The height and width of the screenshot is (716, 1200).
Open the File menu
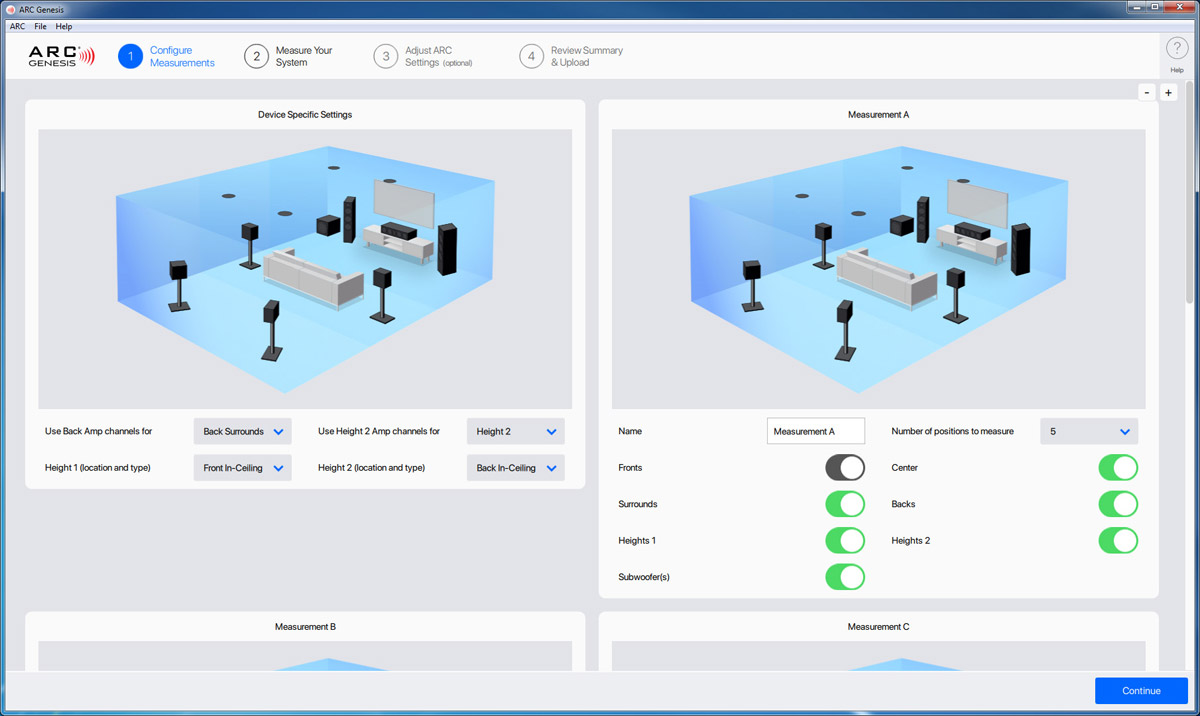pos(41,27)
